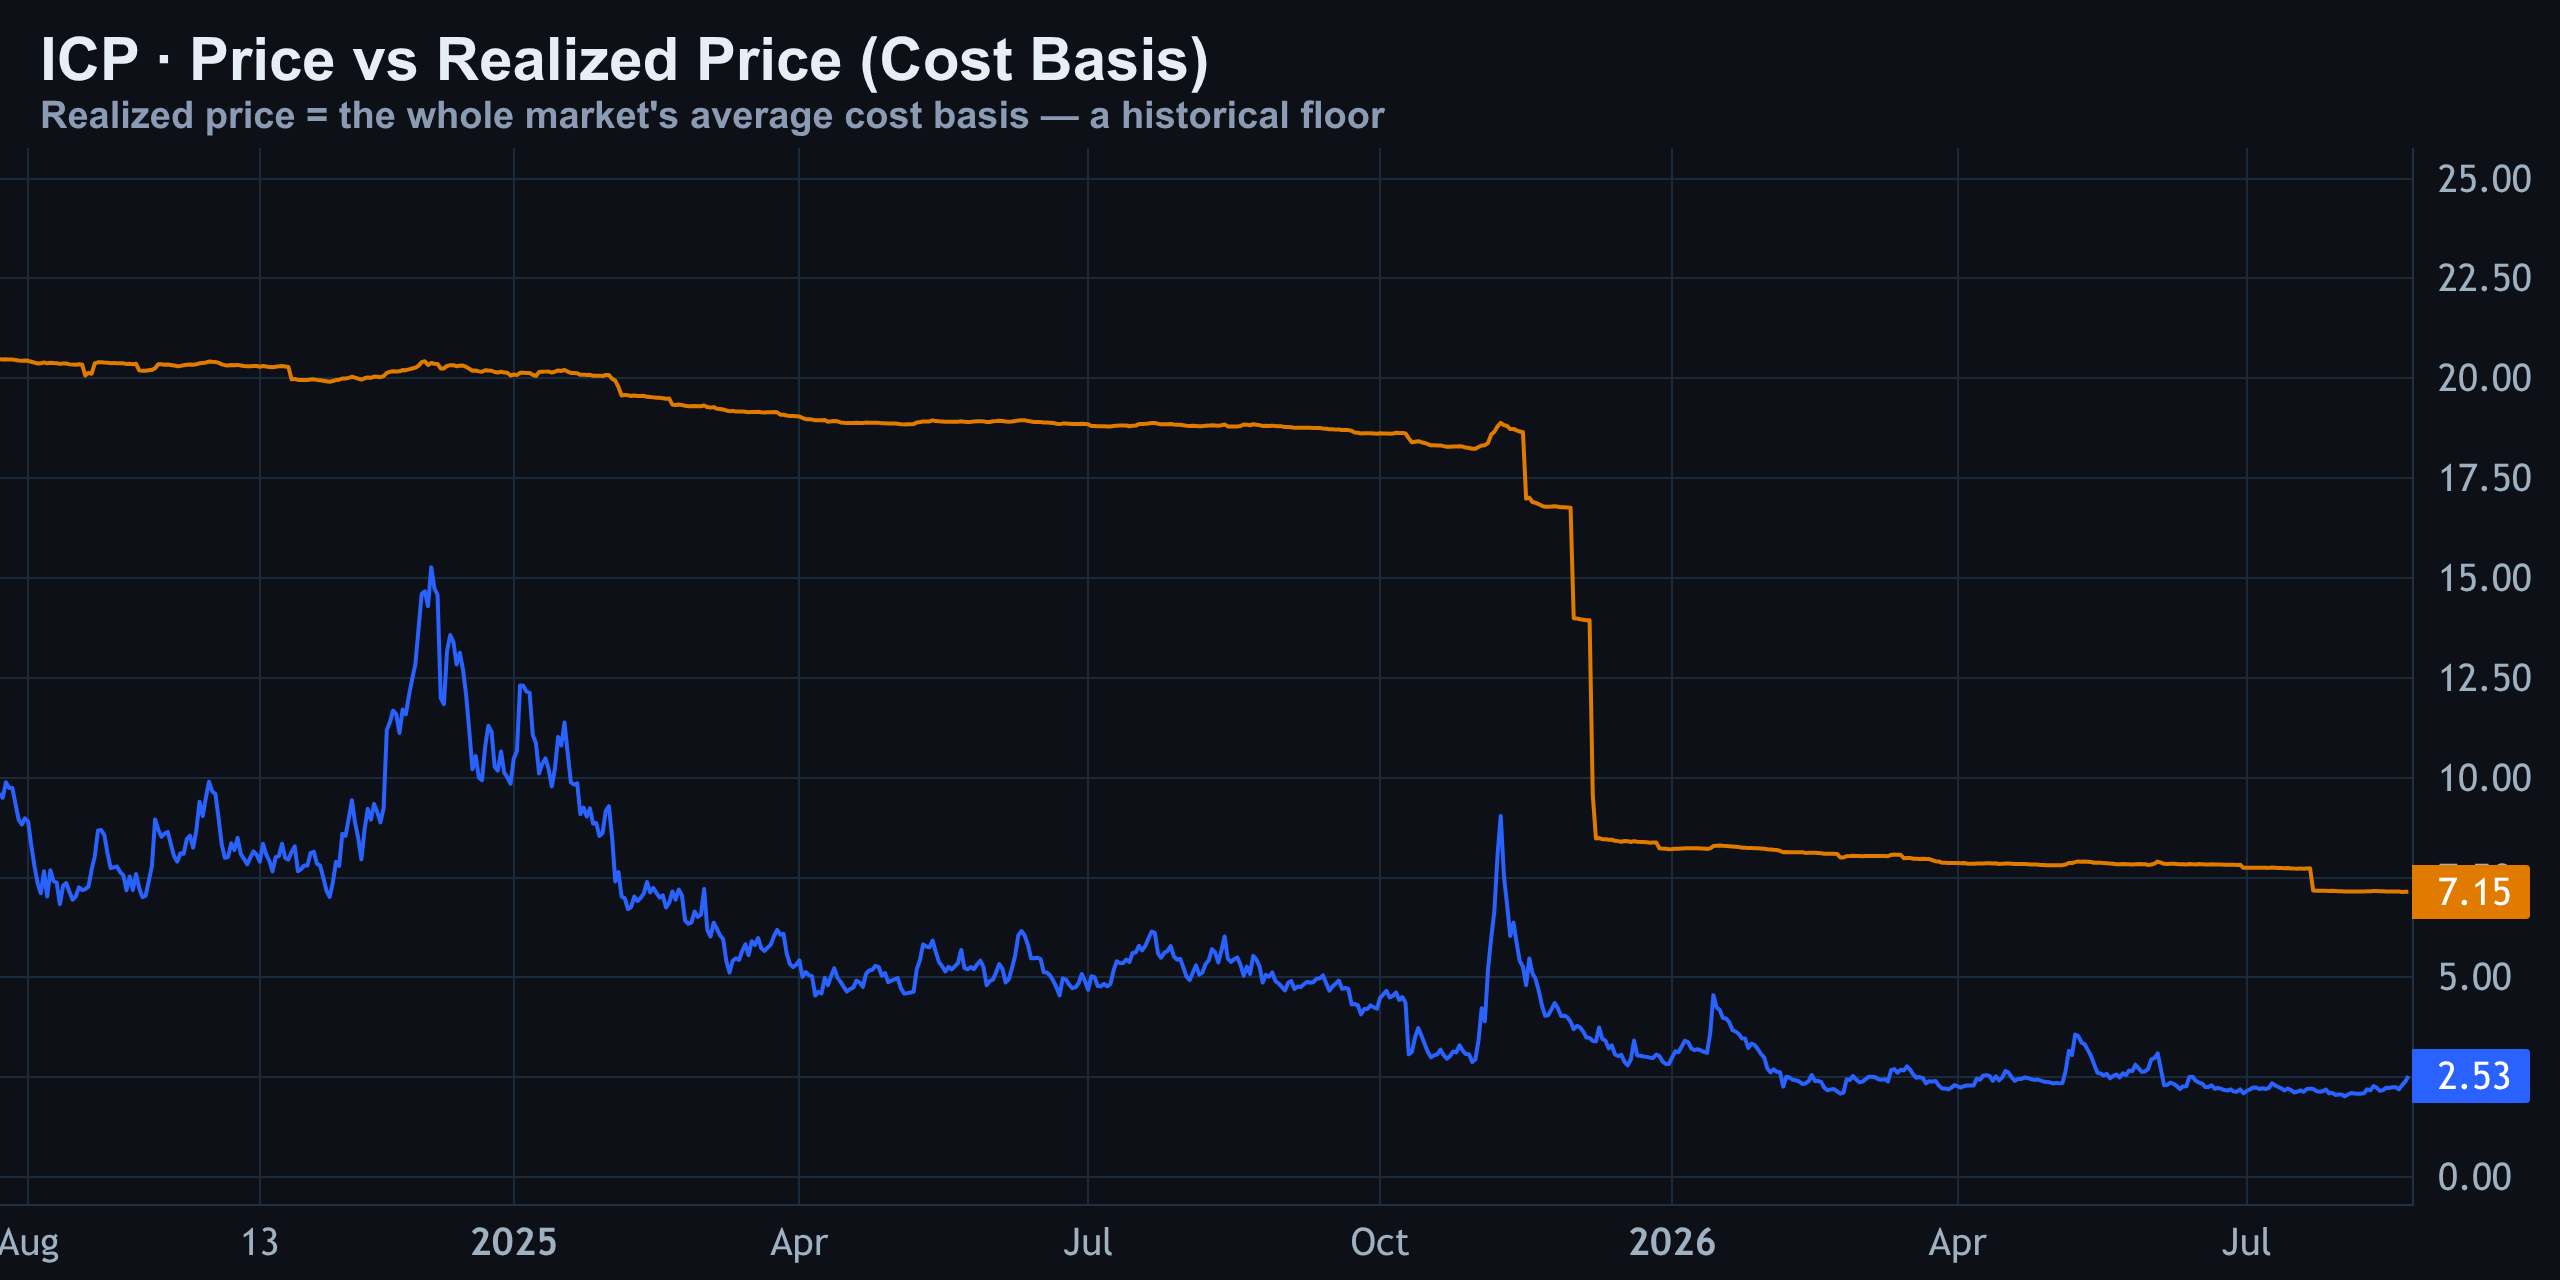
Task: Click the subtitle about realized price cost basis
Action: point(712,116)
